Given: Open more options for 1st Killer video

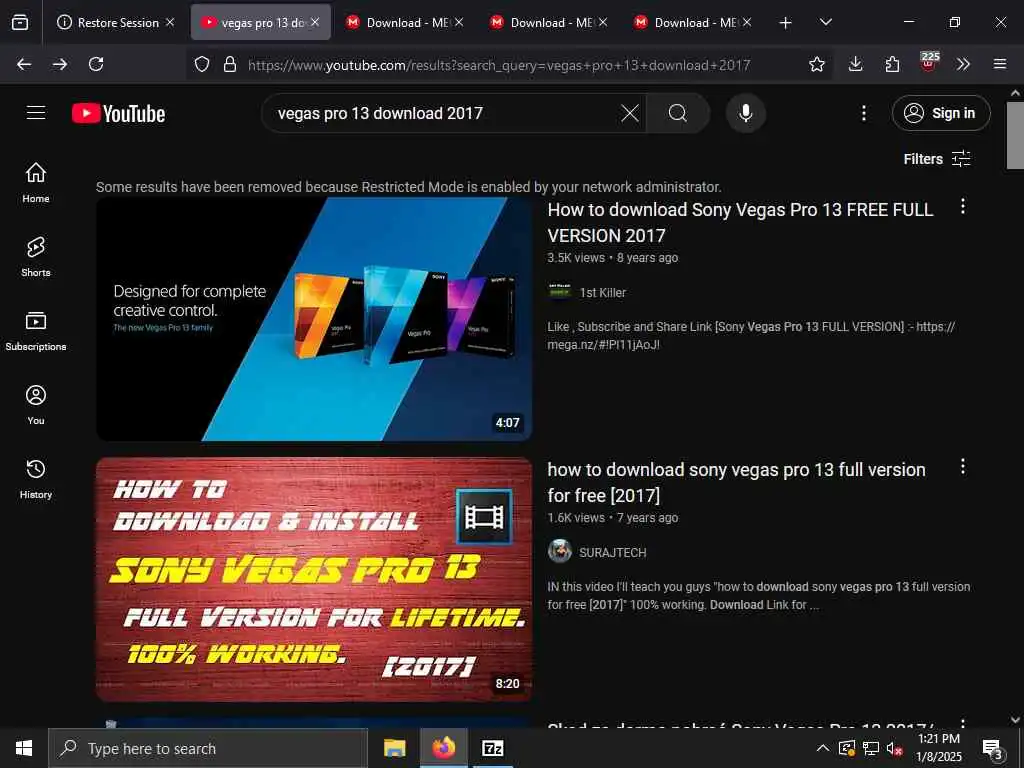Looking at the screenshot, I should point(963,207).
